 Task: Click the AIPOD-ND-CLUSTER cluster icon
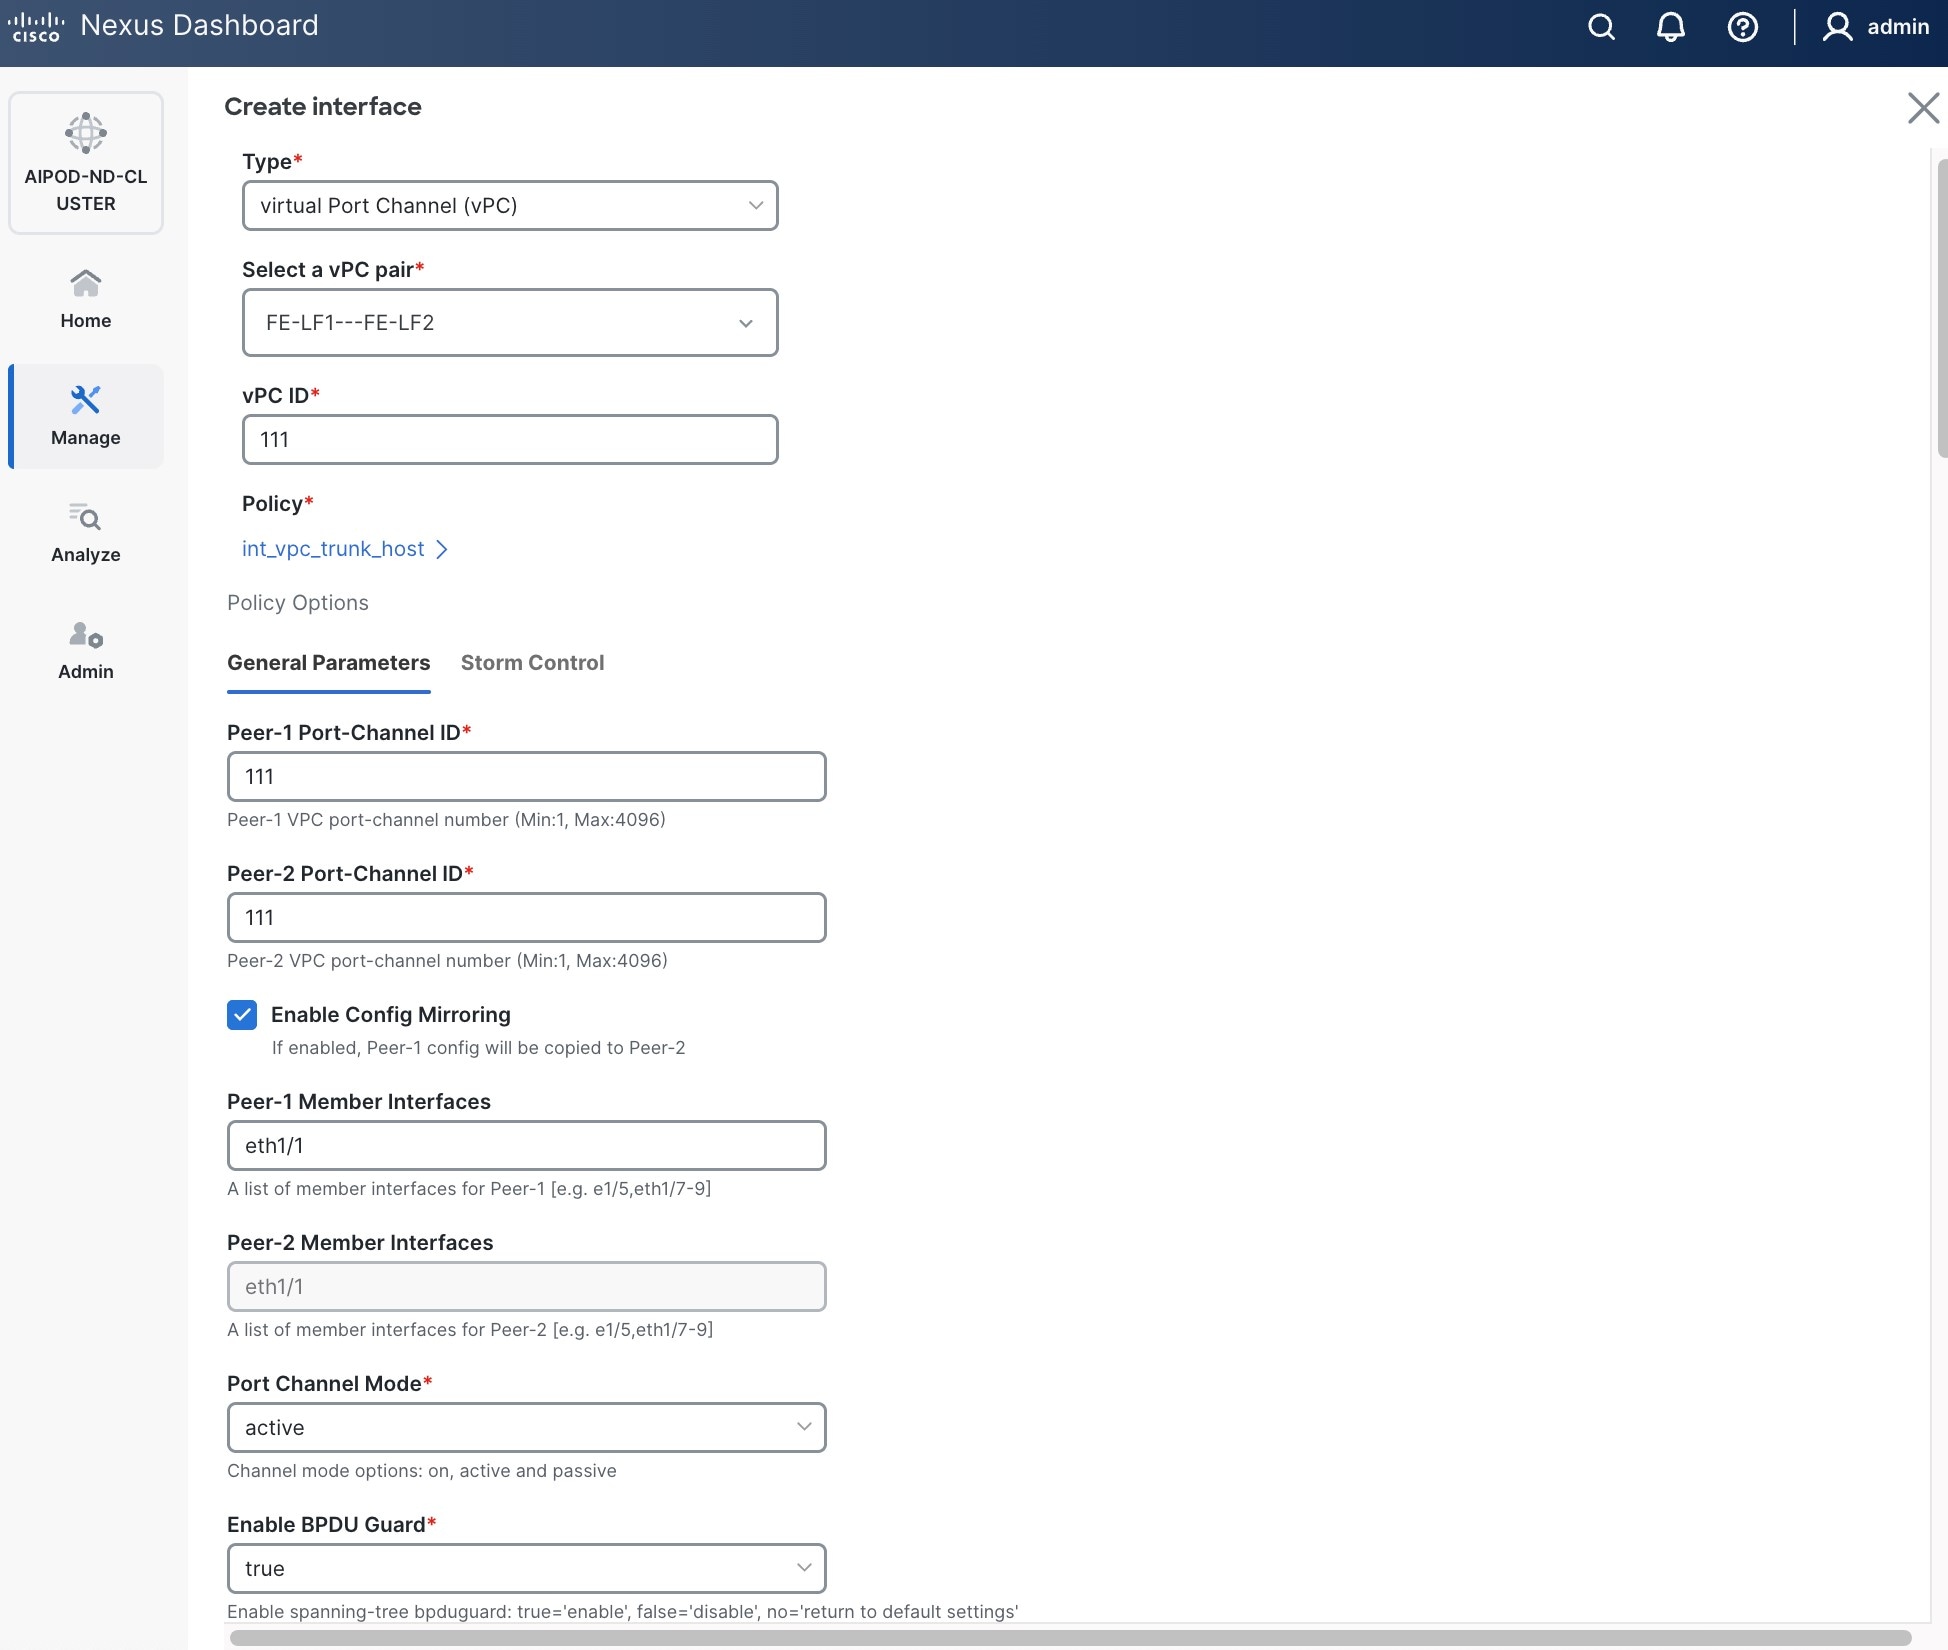85,162
